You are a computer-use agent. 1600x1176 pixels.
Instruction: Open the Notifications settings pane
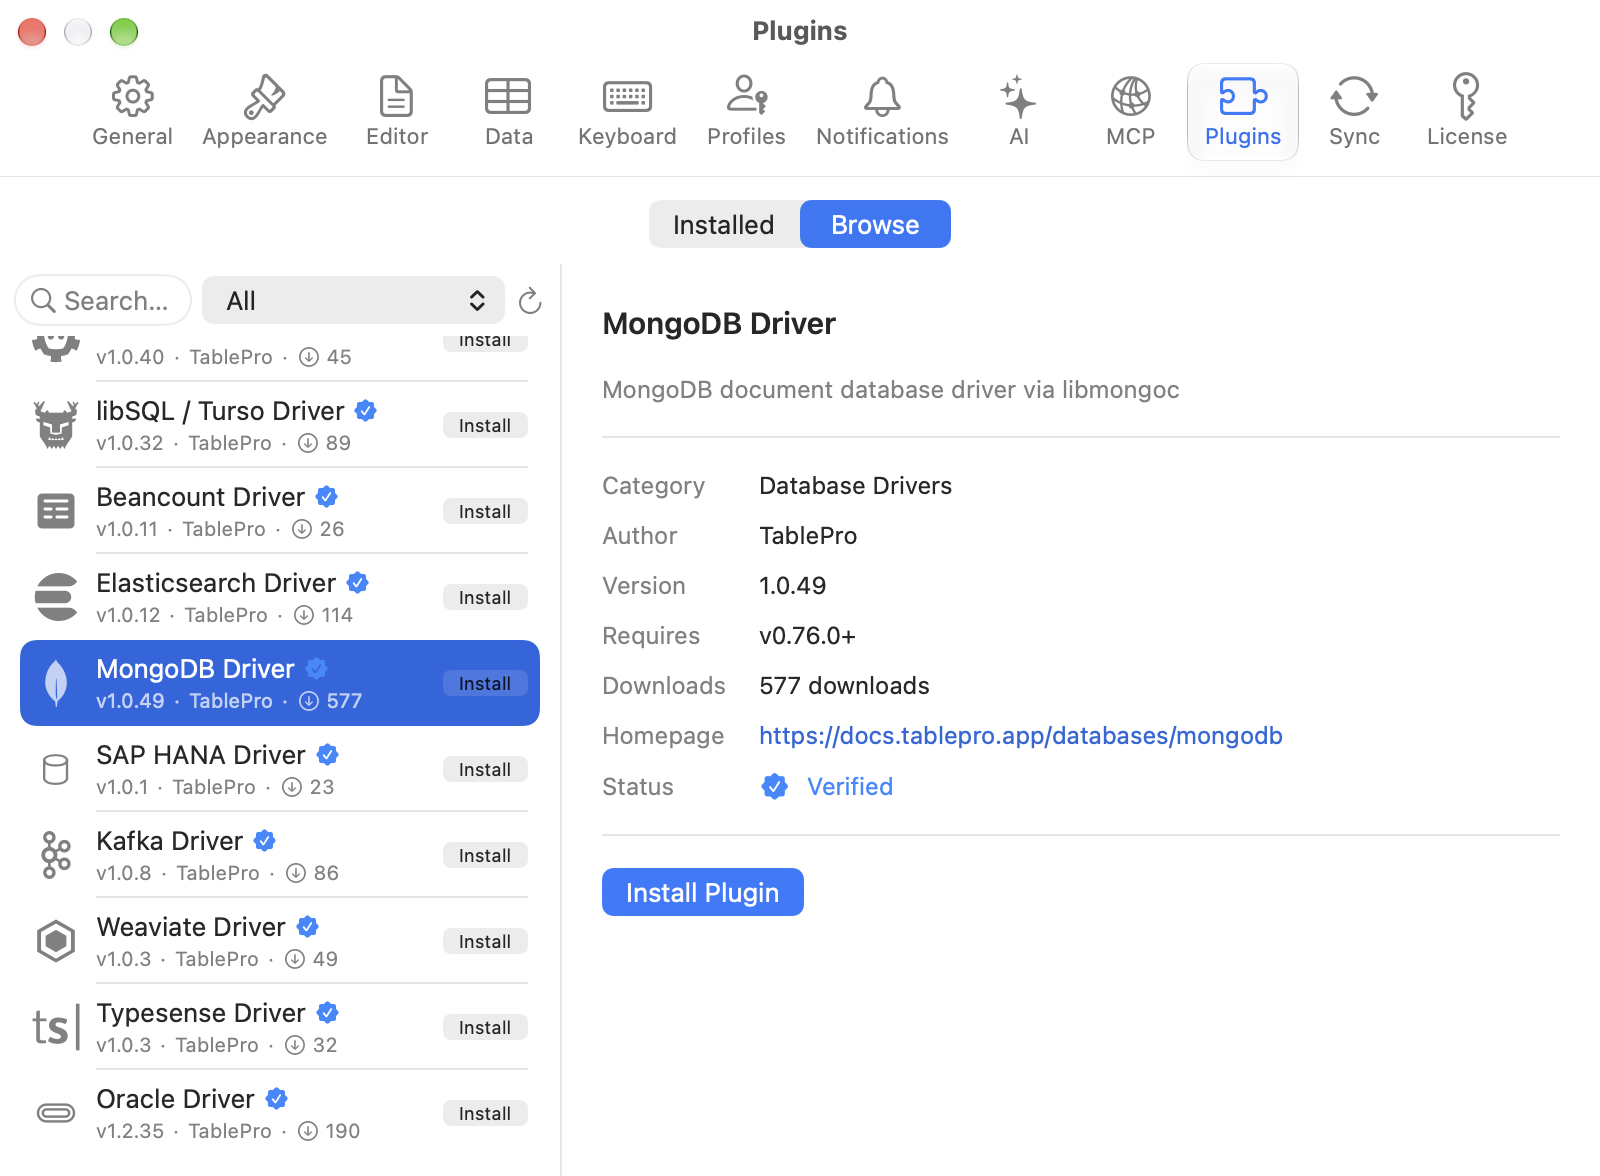(x=882, y=112)
